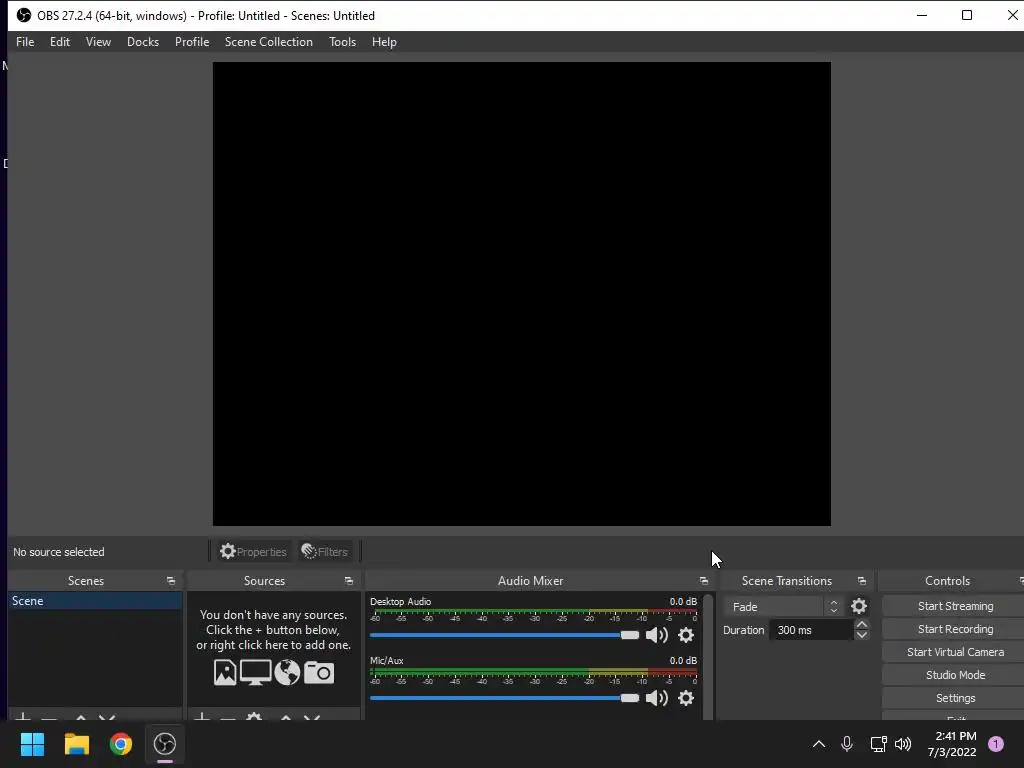1024x768 pixels.
Task: Open the Docks menu
Action: (142, 42)
